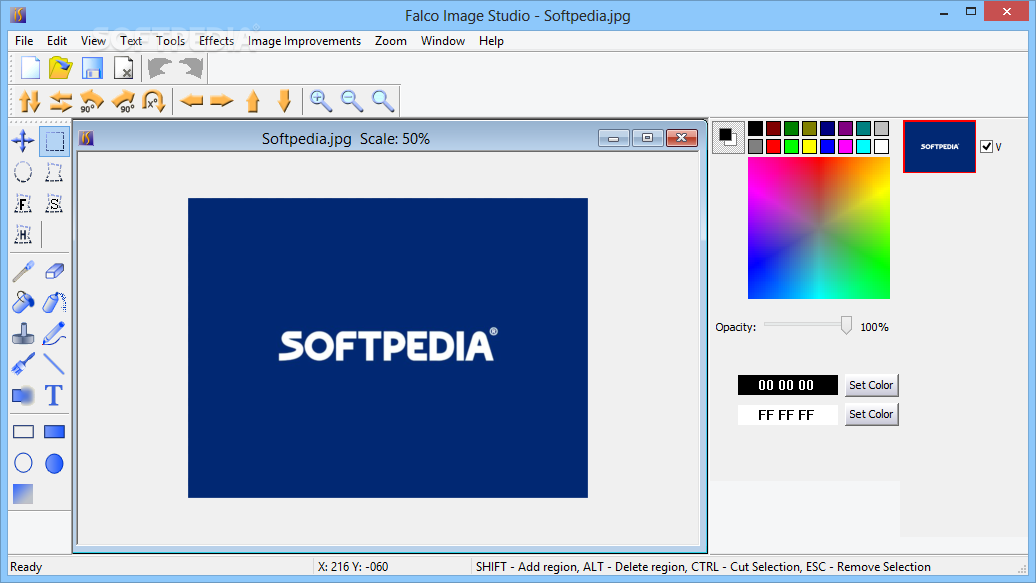The image size is (1036, 583).
Task: Flip the image horizontally
Action: (x=61, y=101)
